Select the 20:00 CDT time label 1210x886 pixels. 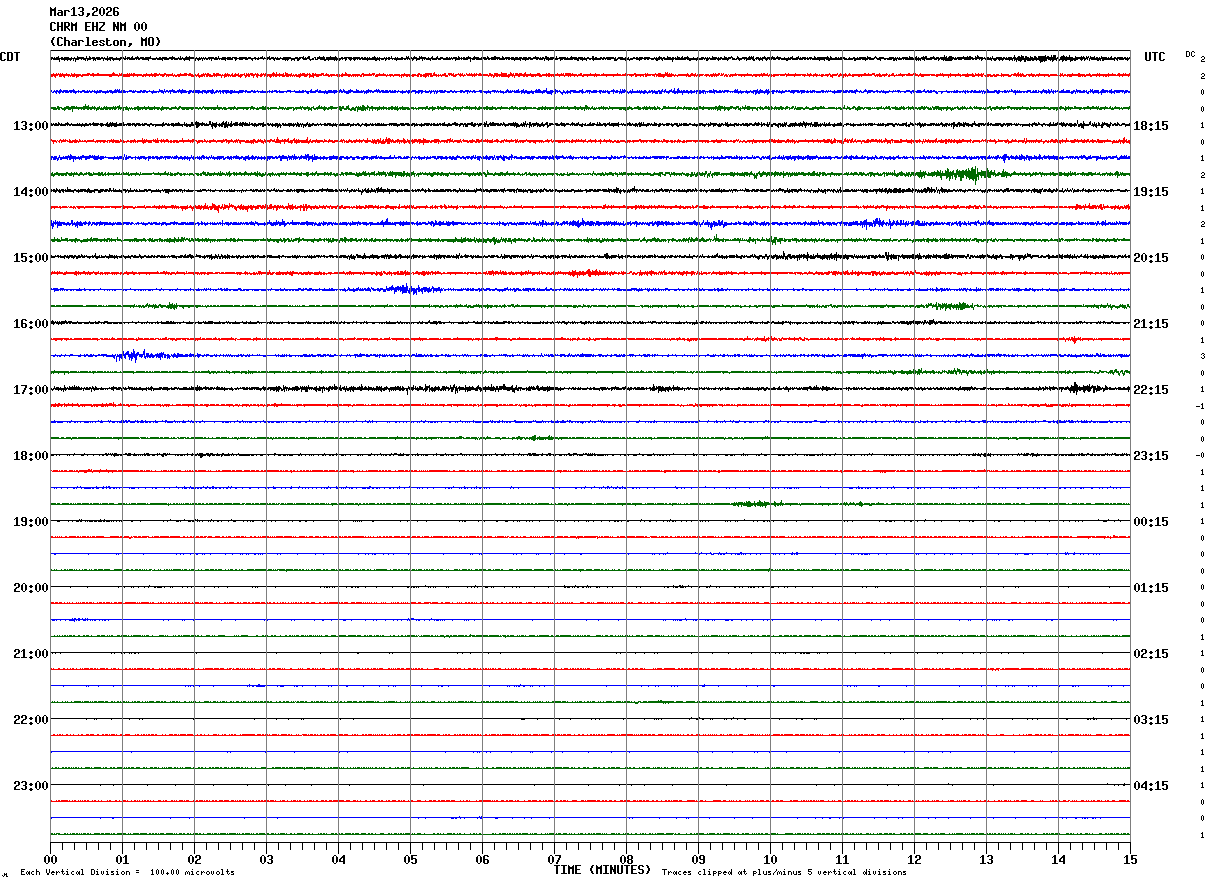tap(31, 588)
